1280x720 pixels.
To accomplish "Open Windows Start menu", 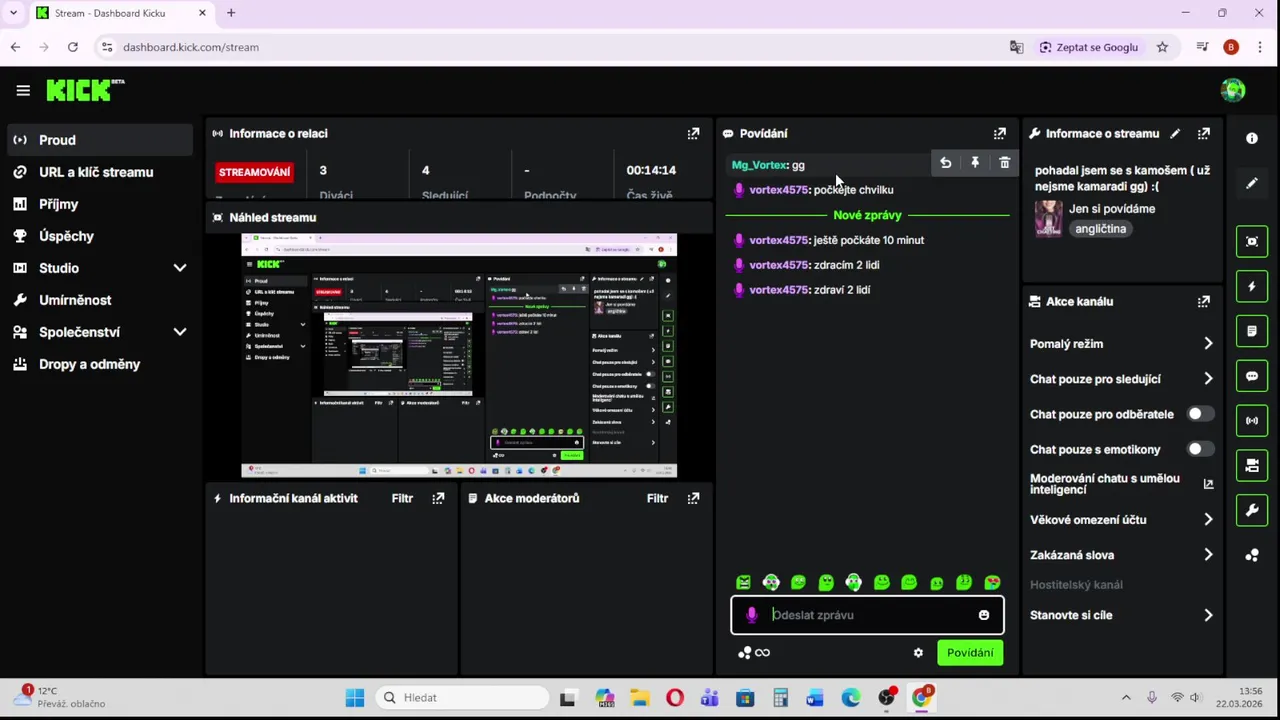I will coord(355,698).
